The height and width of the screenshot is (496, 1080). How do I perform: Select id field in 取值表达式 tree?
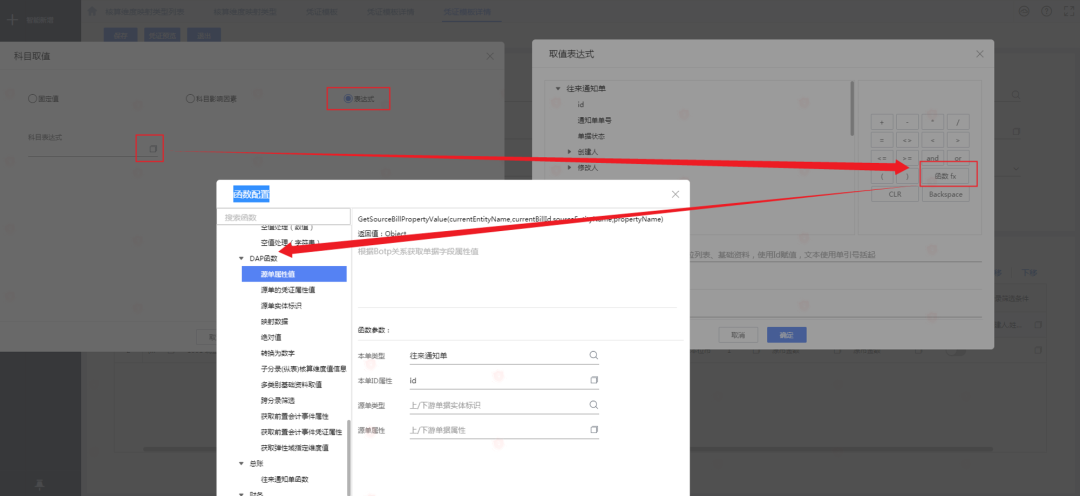[581, 105]
